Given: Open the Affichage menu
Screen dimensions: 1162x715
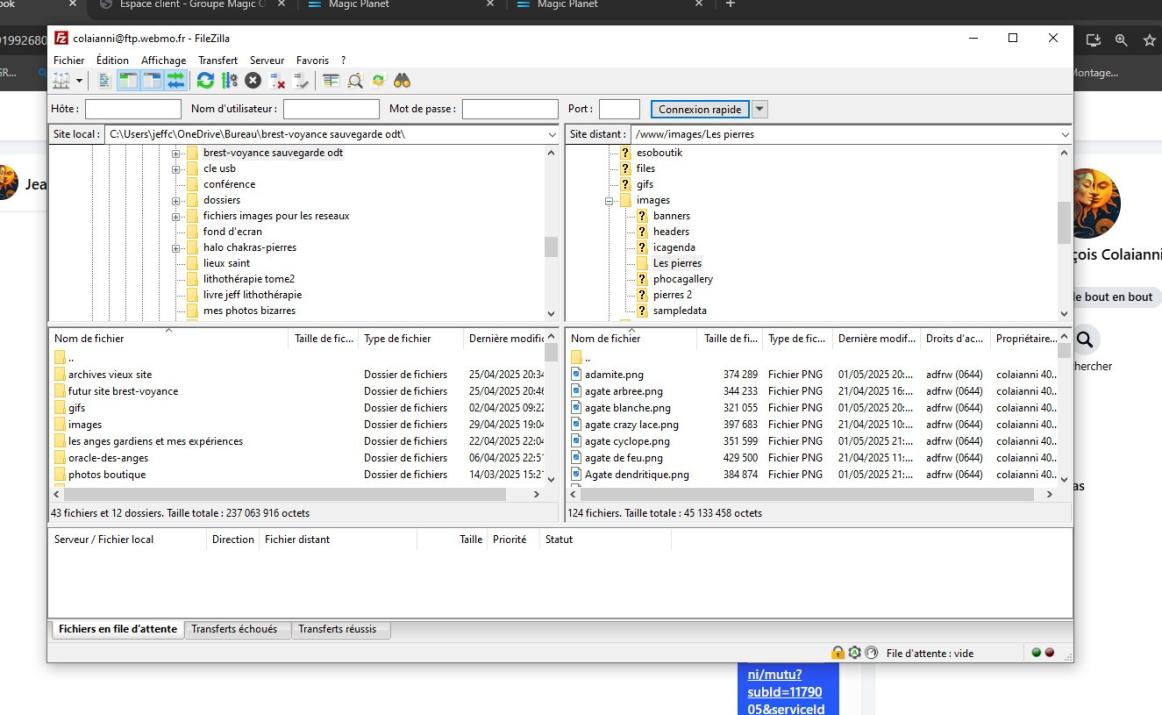Looking at the screenshot, I should tap(164, 60).
